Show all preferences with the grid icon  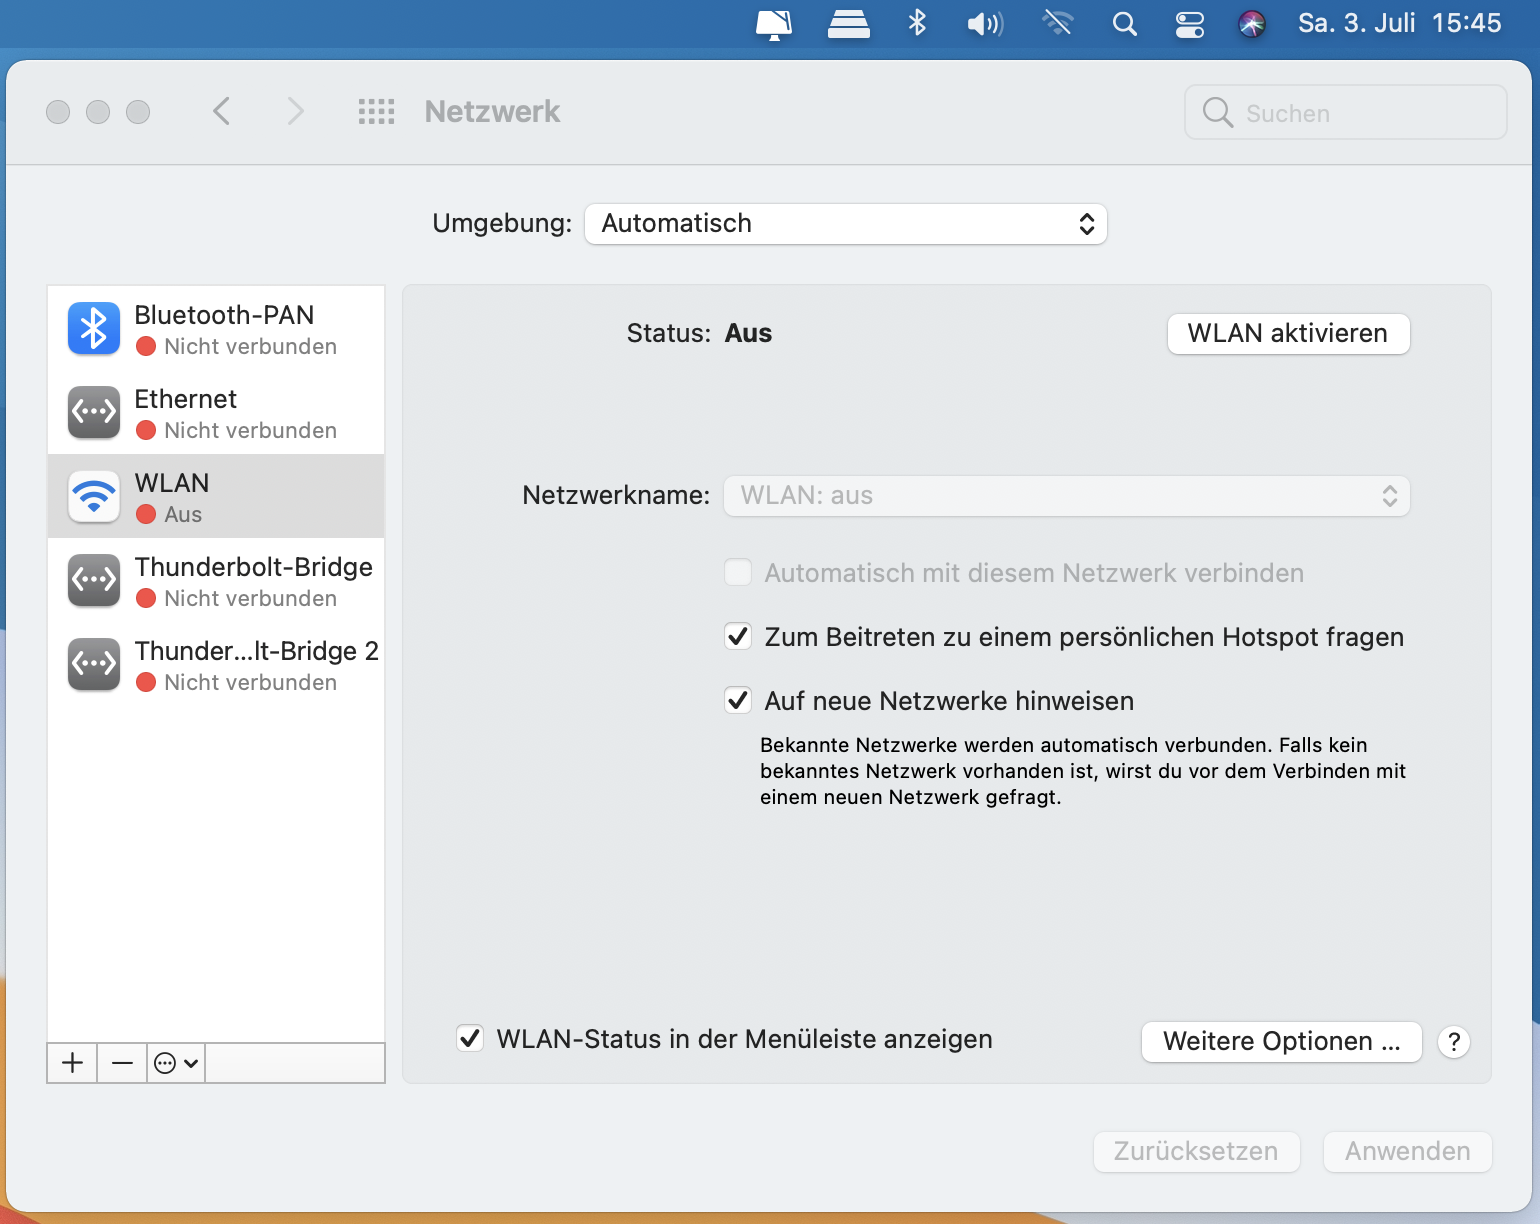pyautogui.click(x=376, y=112)
